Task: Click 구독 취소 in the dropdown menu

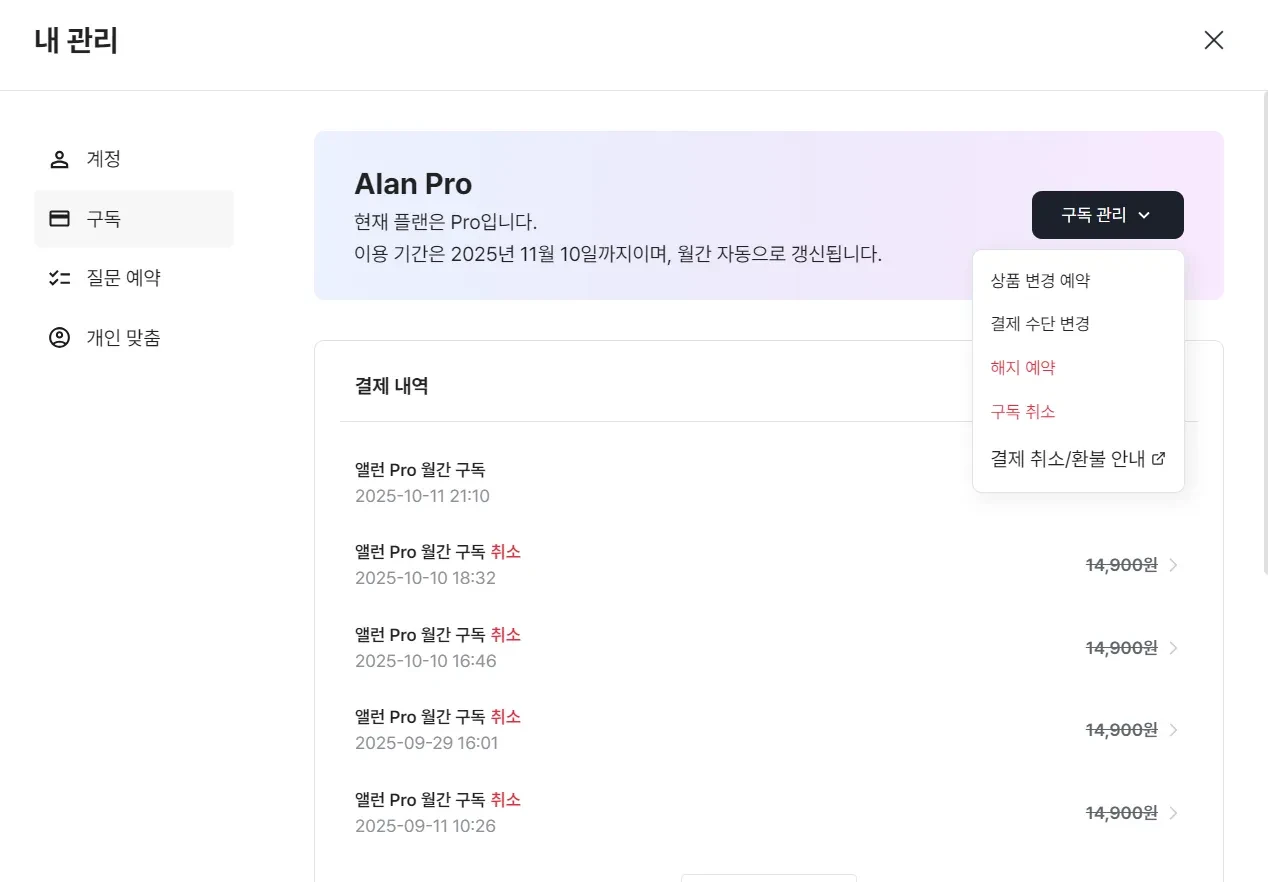Action: [x=1023, y=412]
